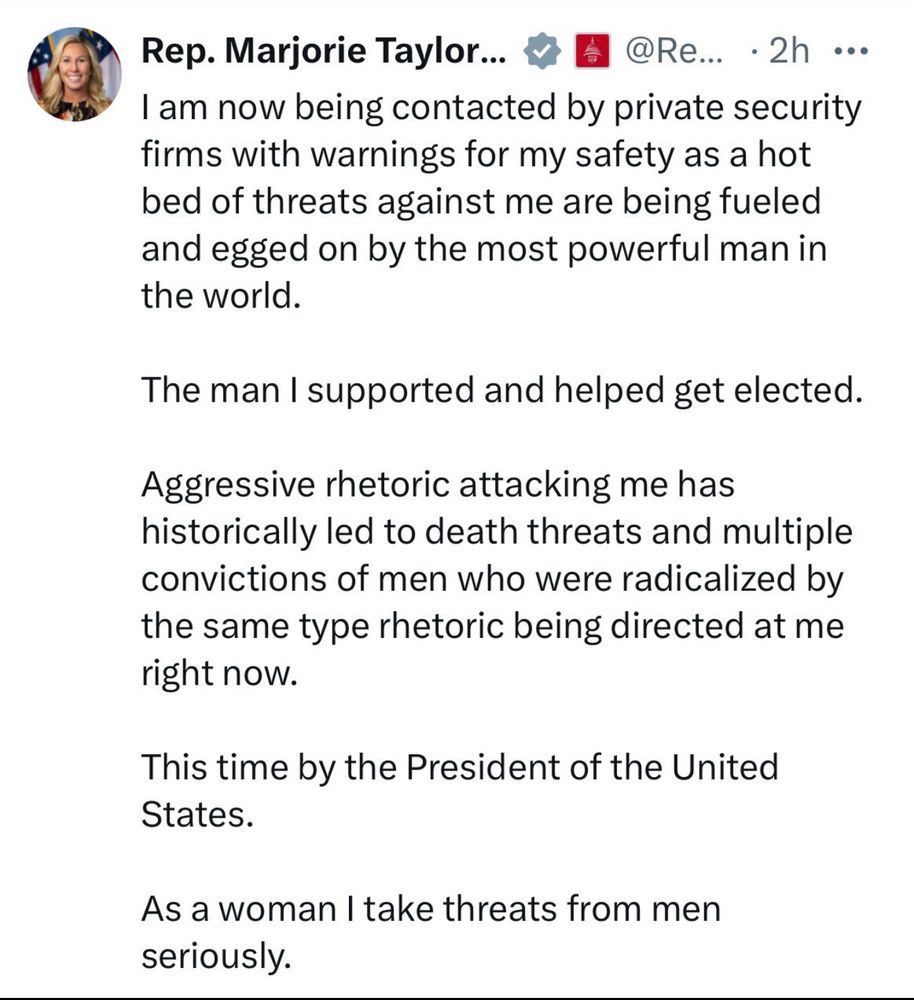Screen dimensions: 914x1000
Task: Click the words 'the world.'
Action: tap(221, 296)
